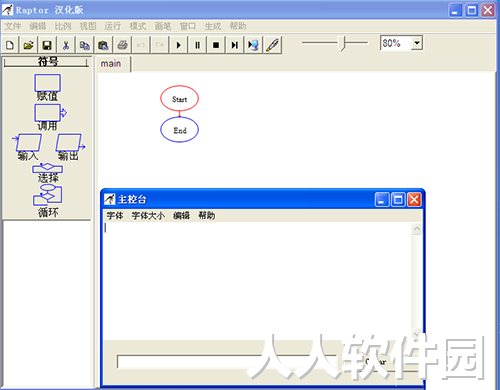Open the 80% zoom dropdown
The width and height of the screenshot is (500, 390).
[417, 43]
